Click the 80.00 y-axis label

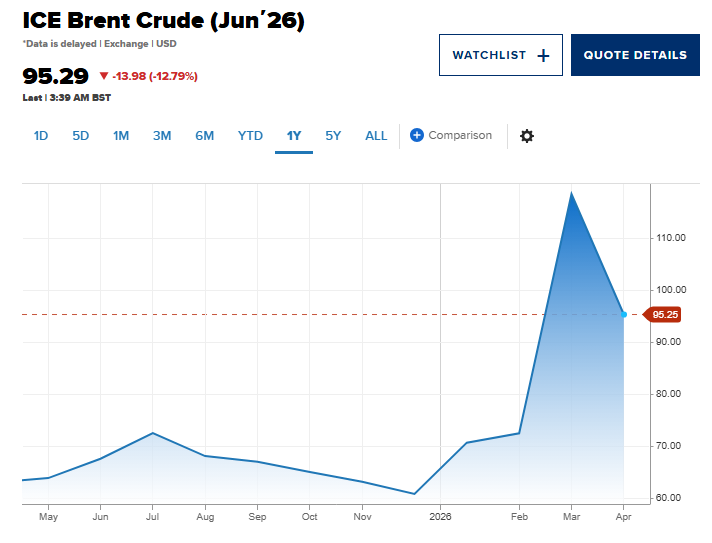668,394
